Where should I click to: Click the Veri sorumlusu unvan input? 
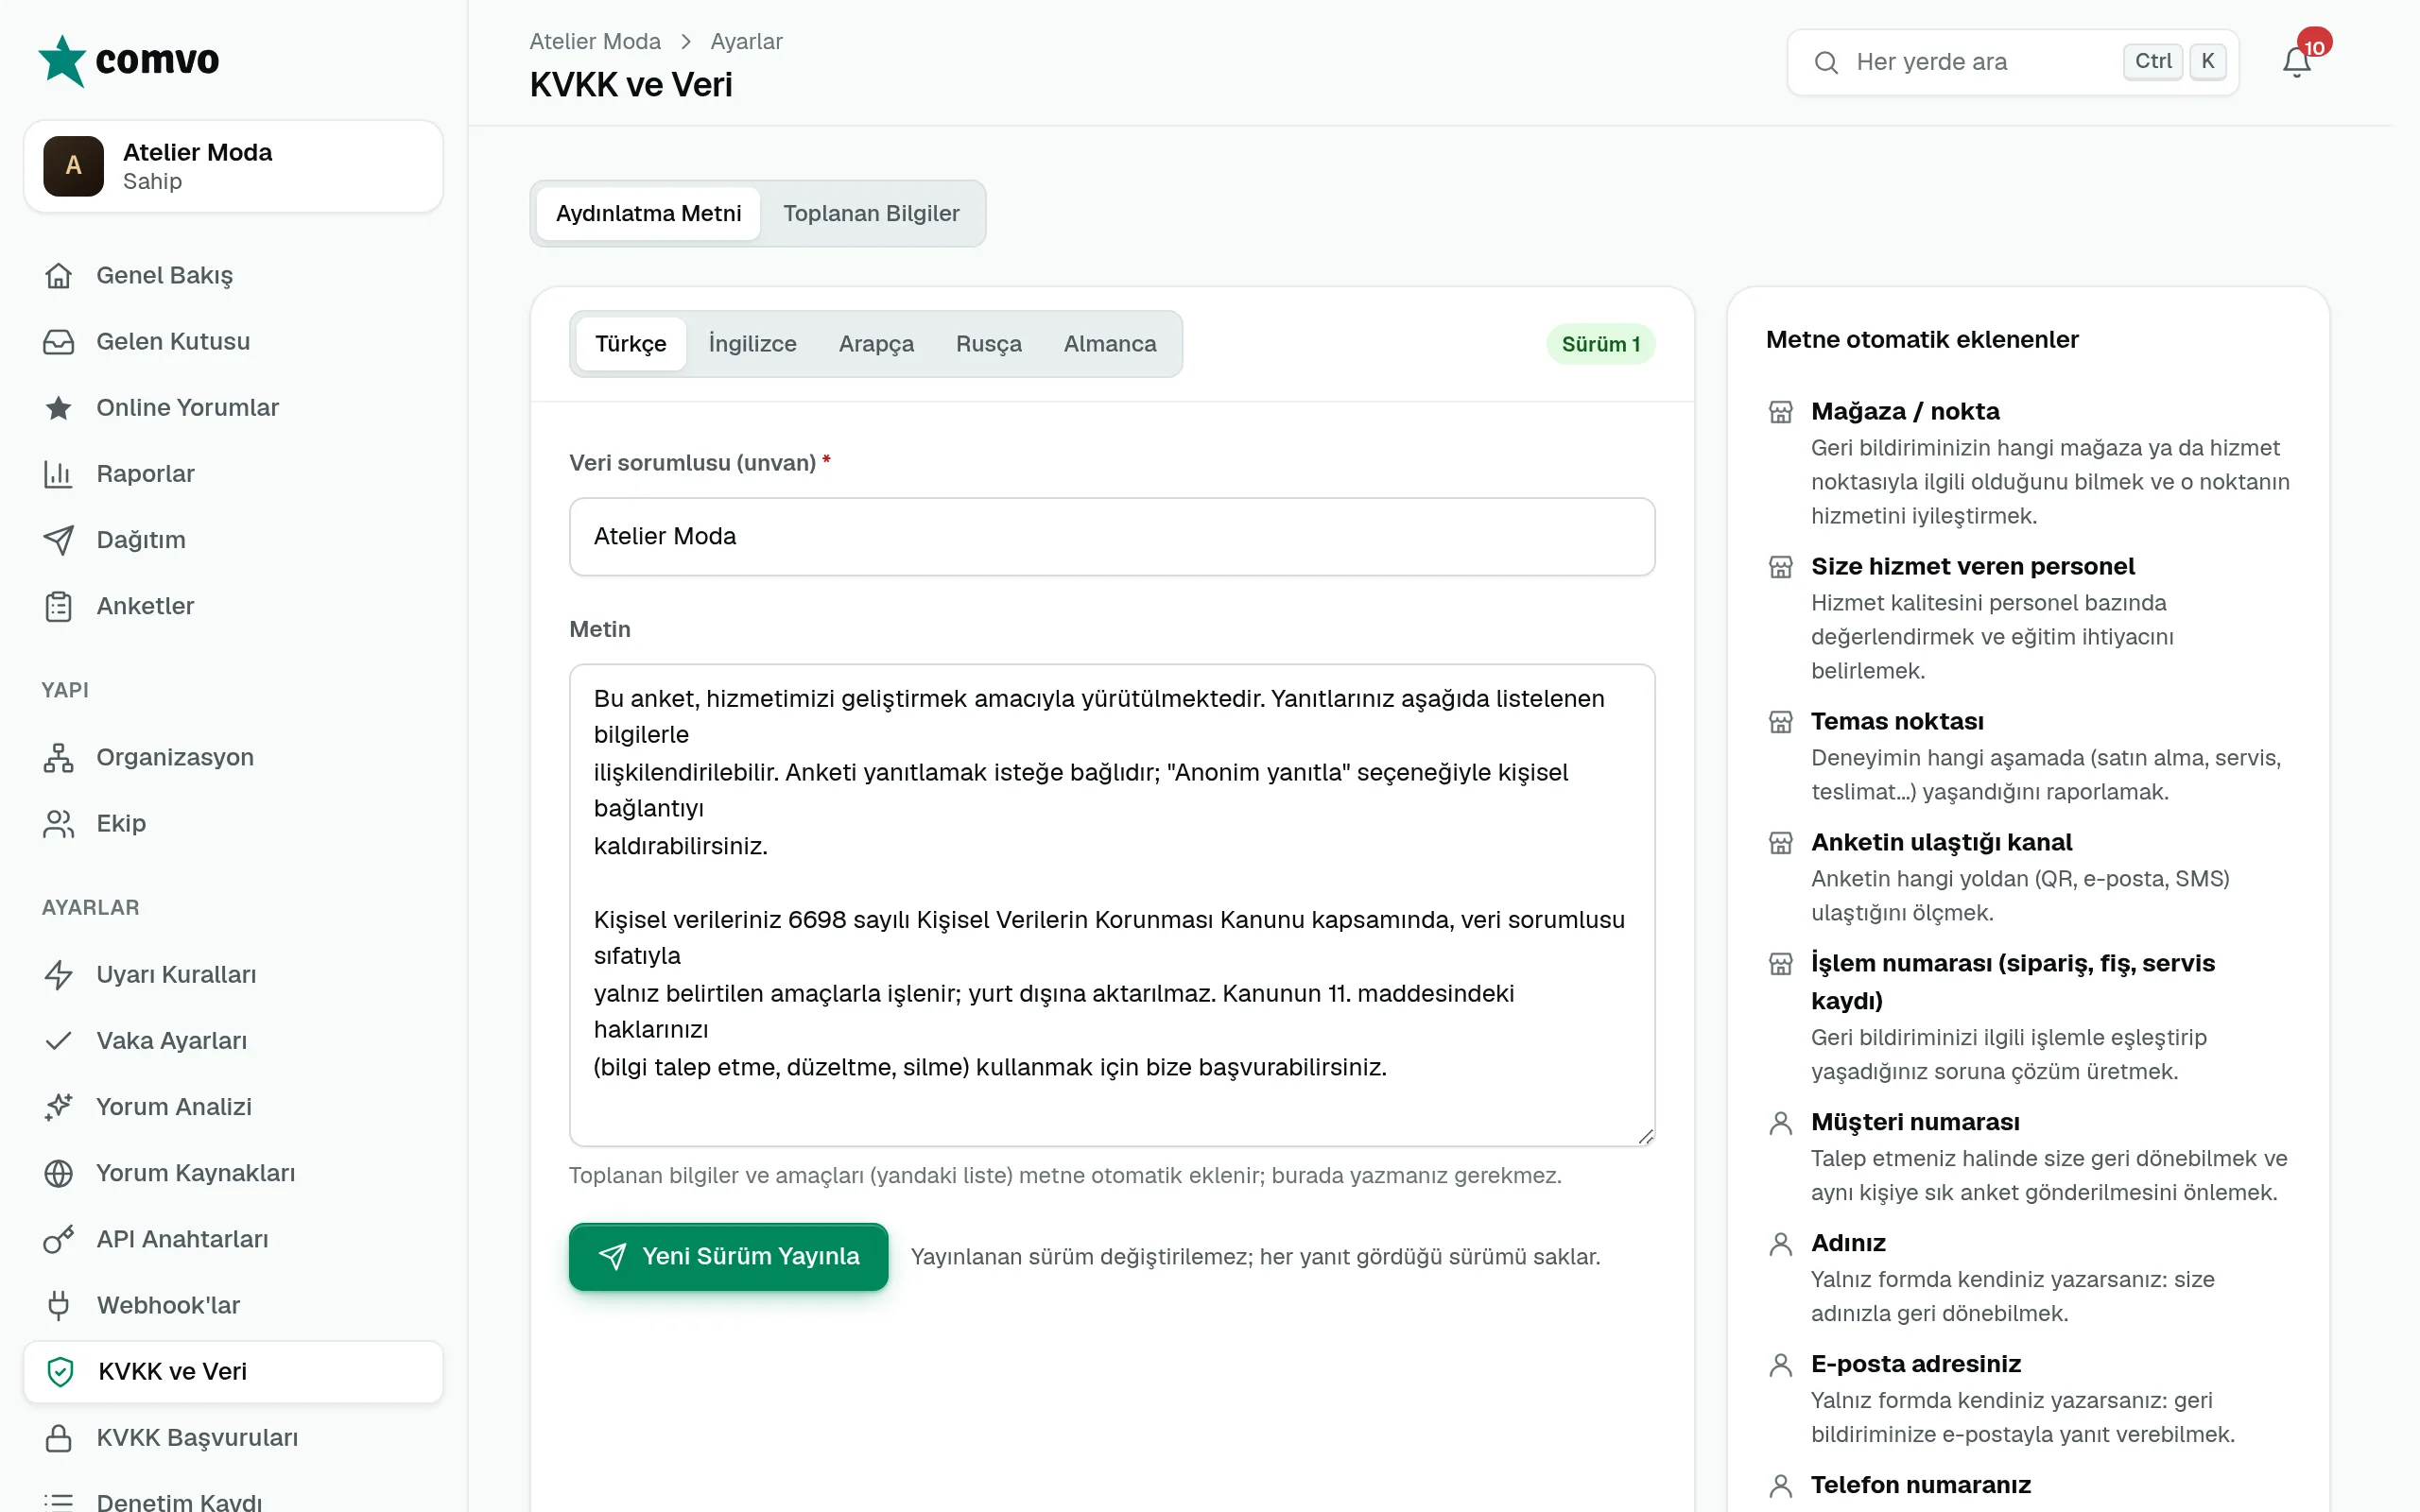click(x=1112, y=536)
